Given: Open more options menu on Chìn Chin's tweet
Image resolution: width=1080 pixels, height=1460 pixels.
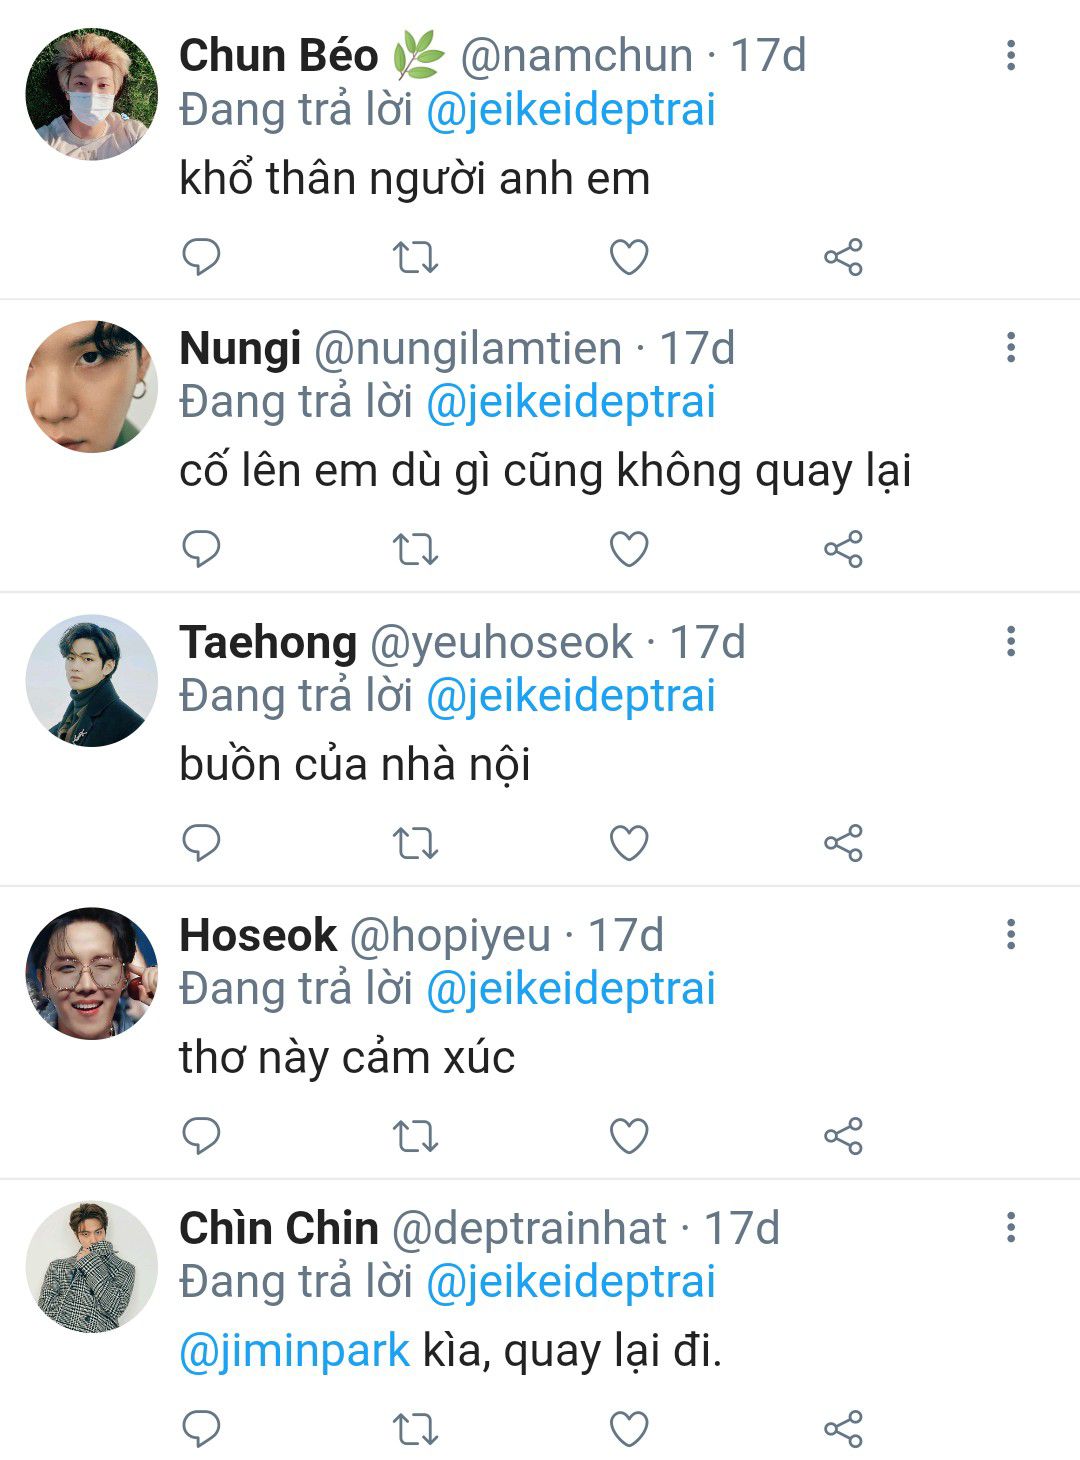Looking at the screenshot, I should (x=1011, y=1227).
